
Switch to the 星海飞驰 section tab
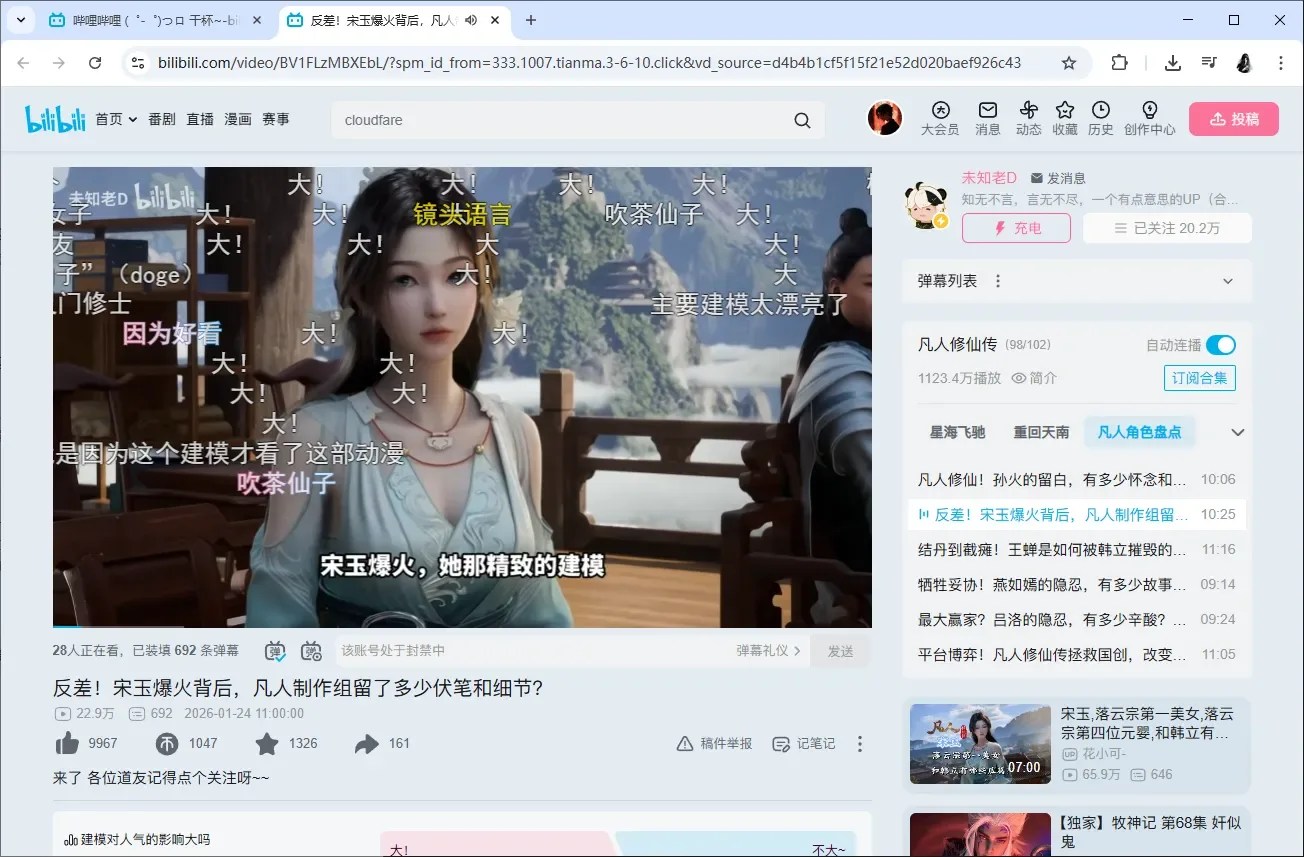click(957, 432)
